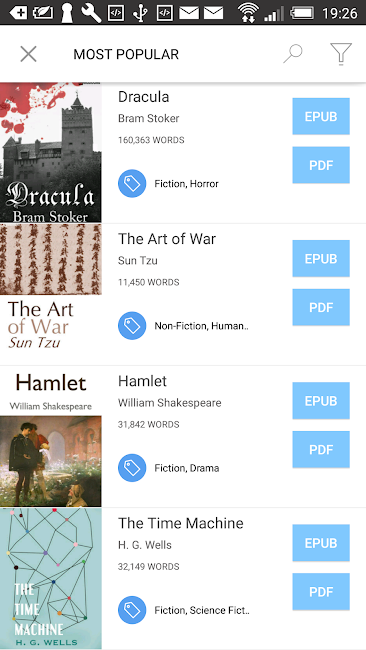Download Hamlet in EPUB format

click(321, 401)
